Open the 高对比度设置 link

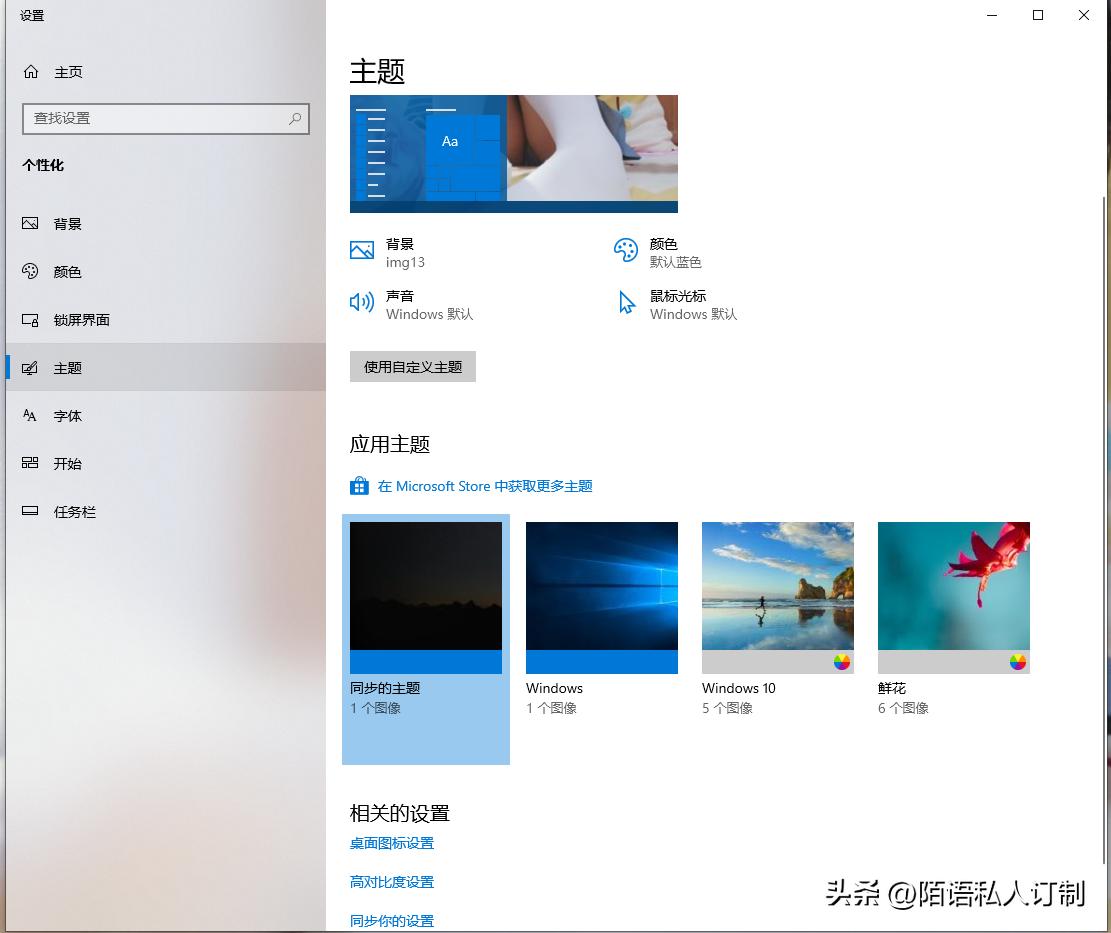[392, 881]
